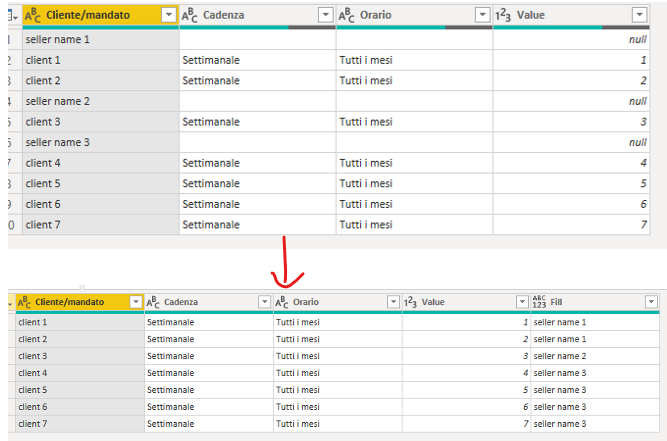Click 'client 5' cell in top table

tap(101, 183)
